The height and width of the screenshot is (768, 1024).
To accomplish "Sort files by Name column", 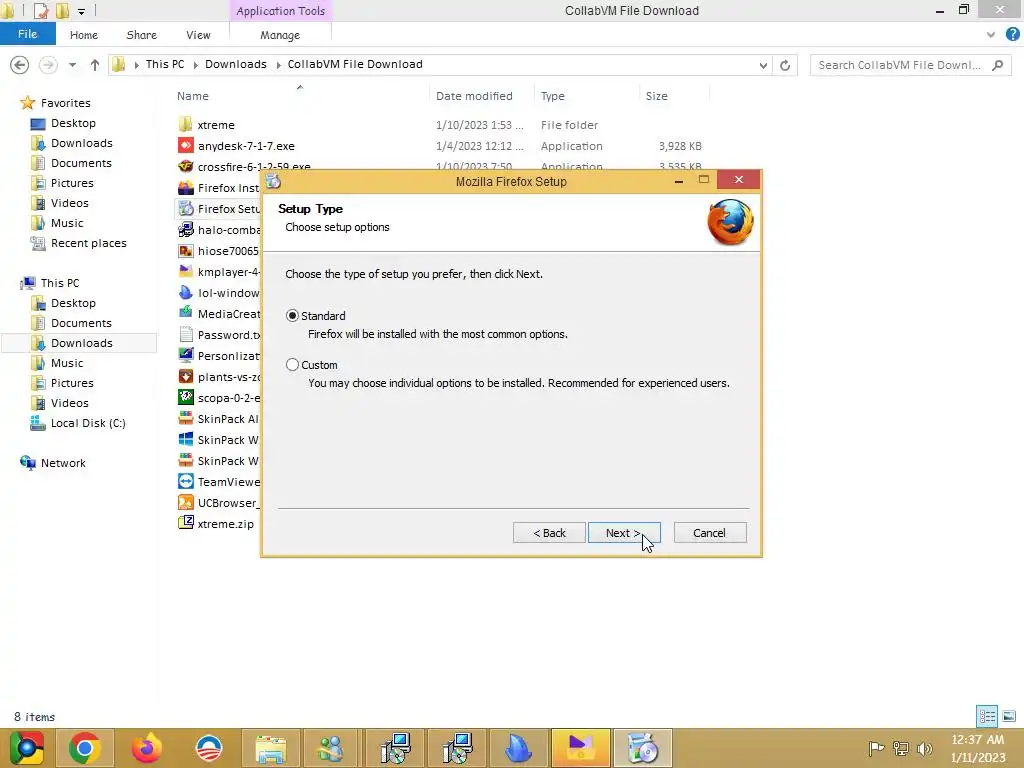I will click(193, 96).
